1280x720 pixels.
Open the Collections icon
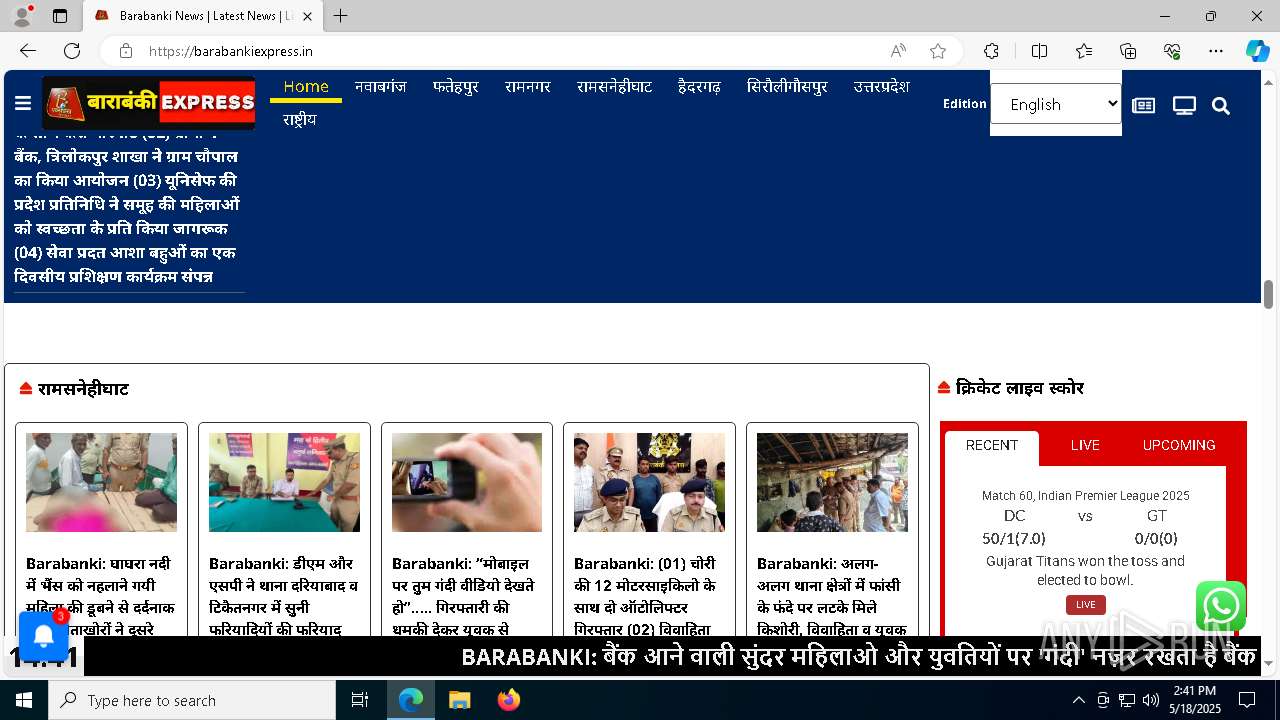pyautogui.click(x=1128, y=51)
